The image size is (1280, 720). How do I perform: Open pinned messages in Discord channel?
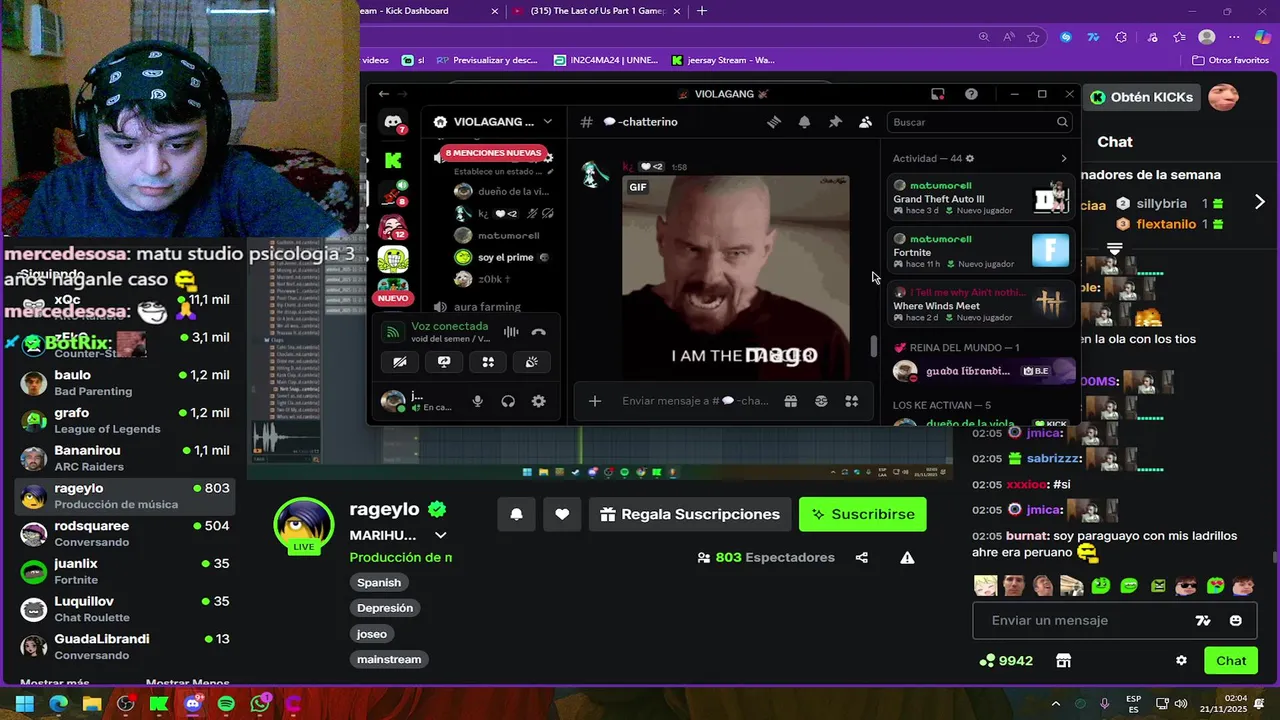coord(835,122)
